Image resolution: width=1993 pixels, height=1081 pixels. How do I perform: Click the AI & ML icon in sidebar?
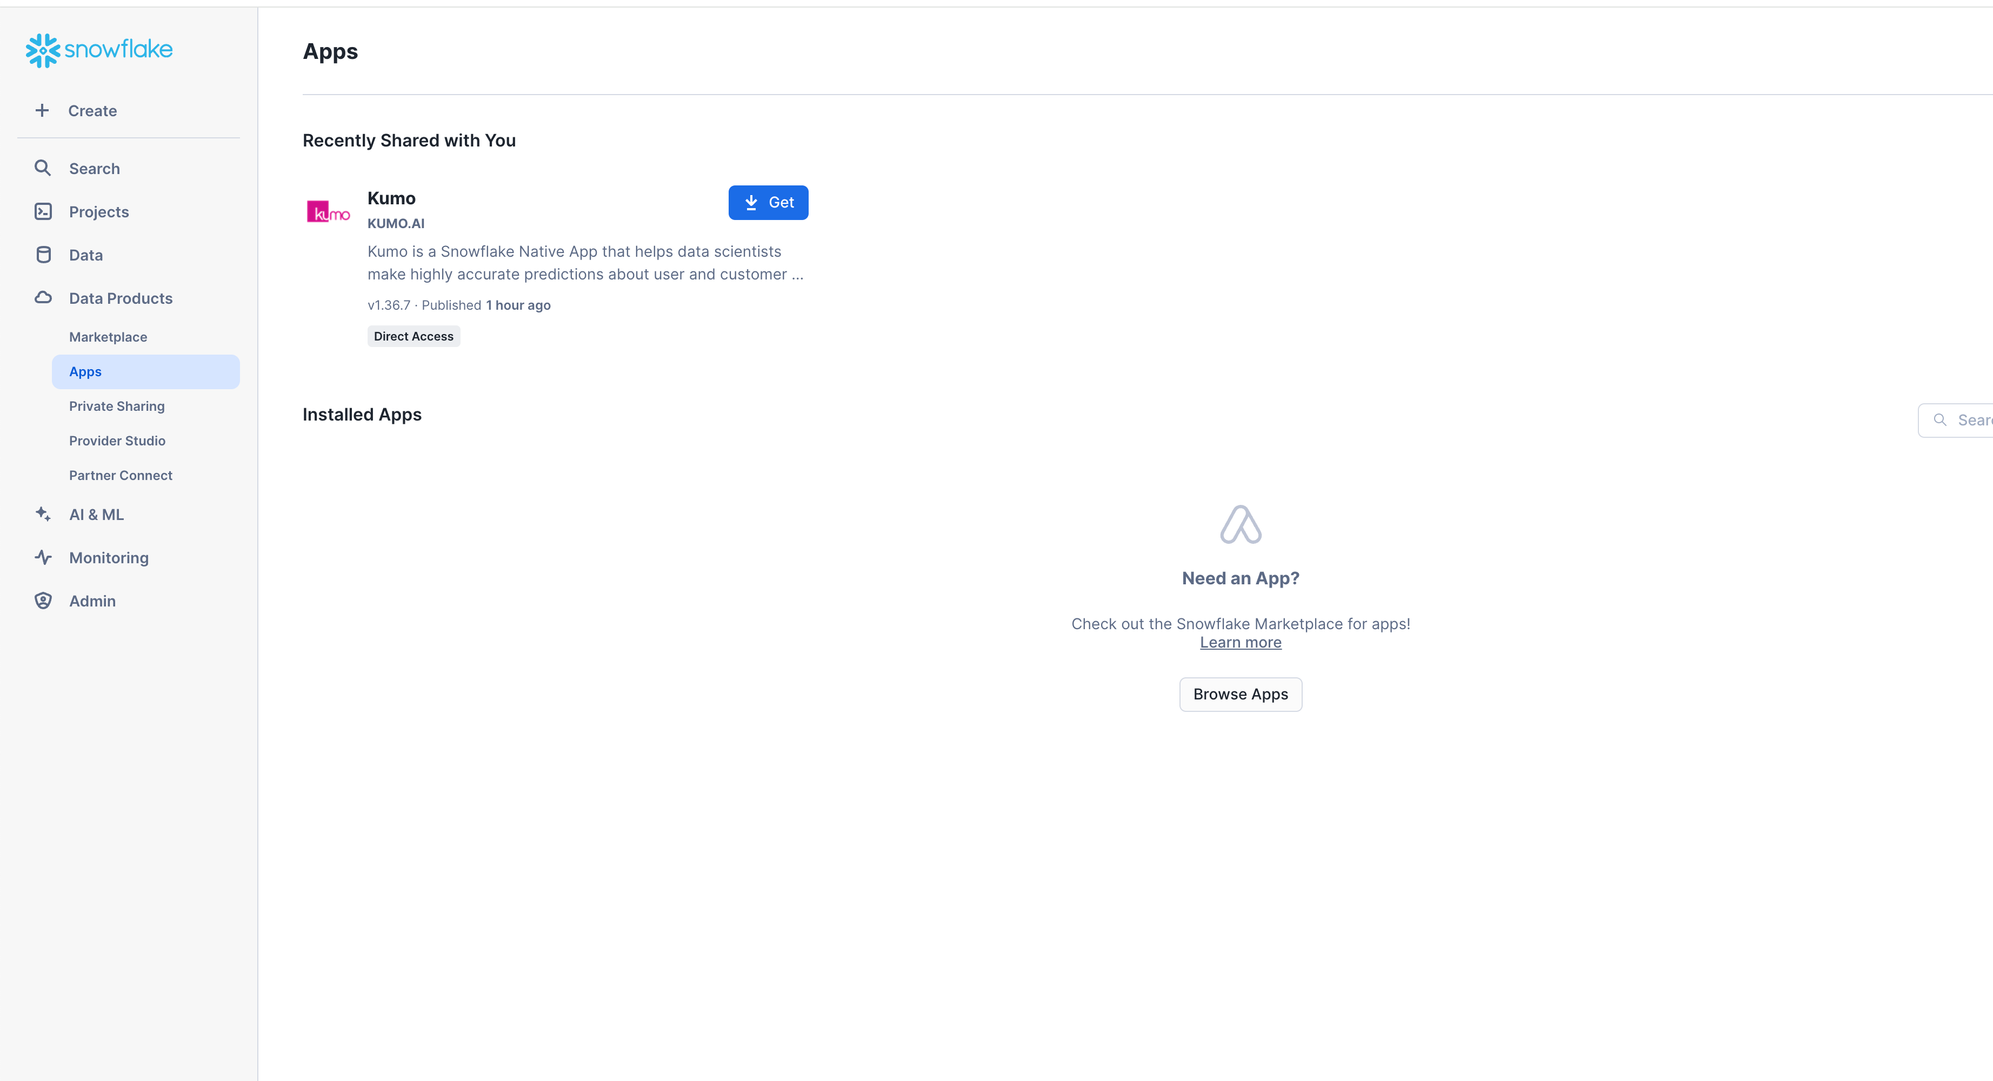44,513
